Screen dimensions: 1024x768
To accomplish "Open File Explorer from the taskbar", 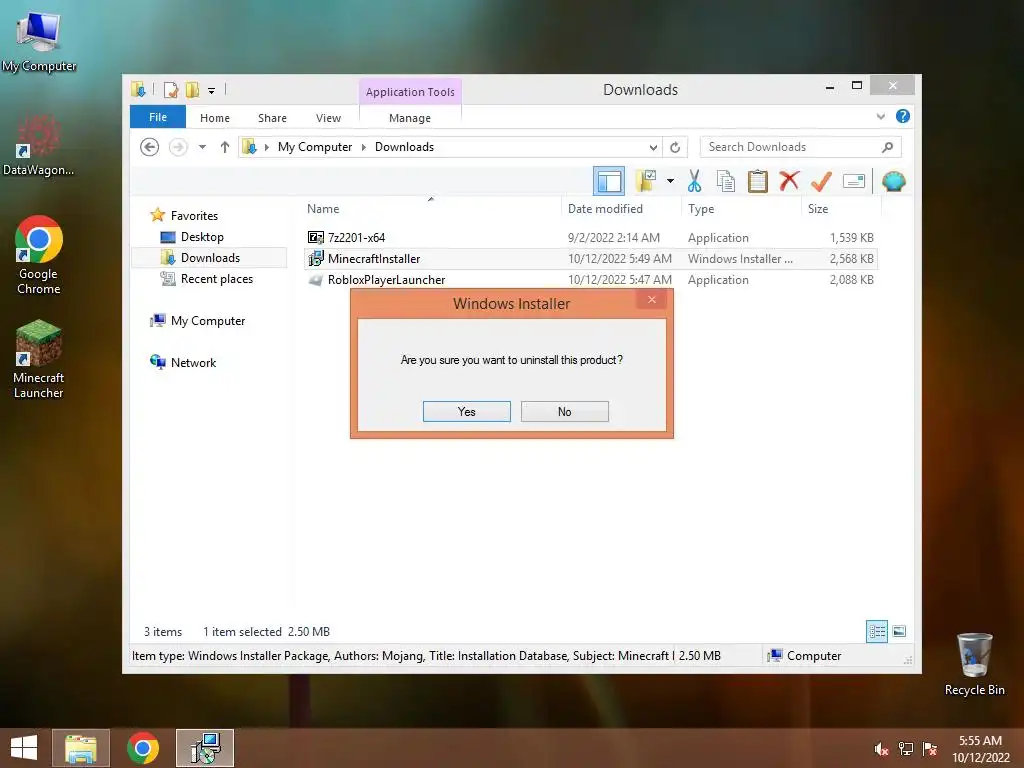I will point(81,748).
